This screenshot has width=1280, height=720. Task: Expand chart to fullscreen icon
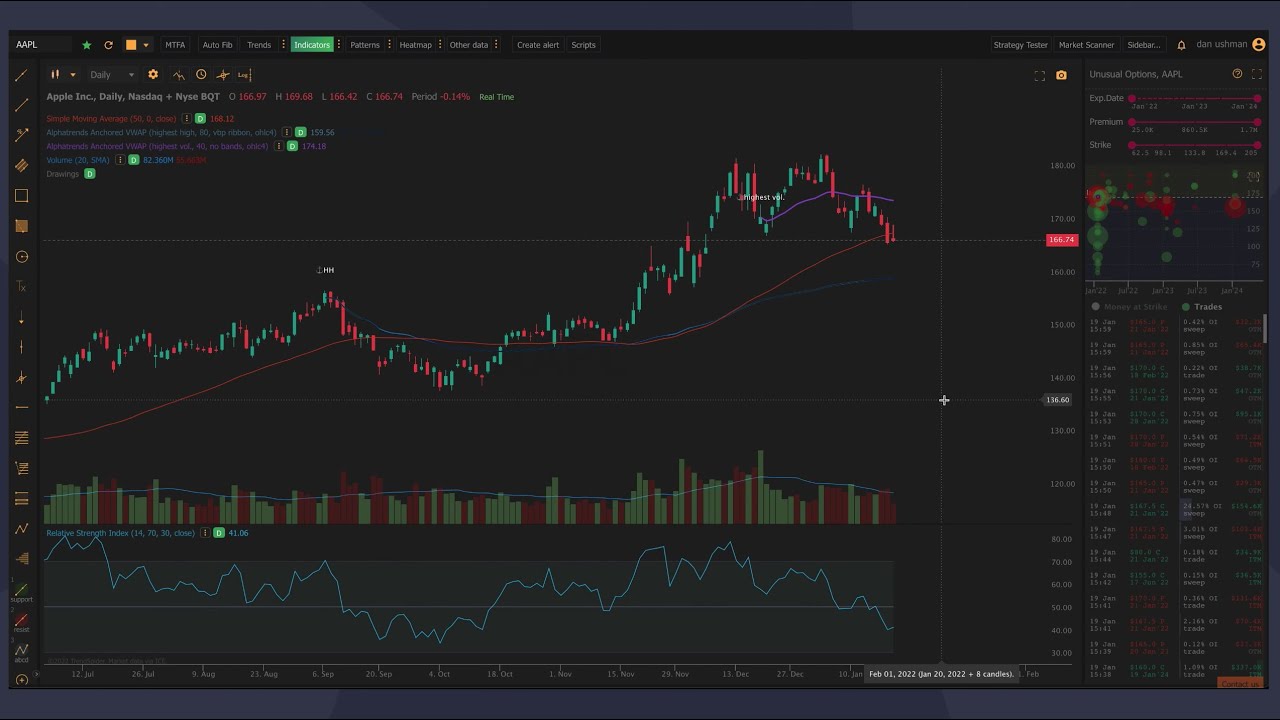click(1039, 75)
